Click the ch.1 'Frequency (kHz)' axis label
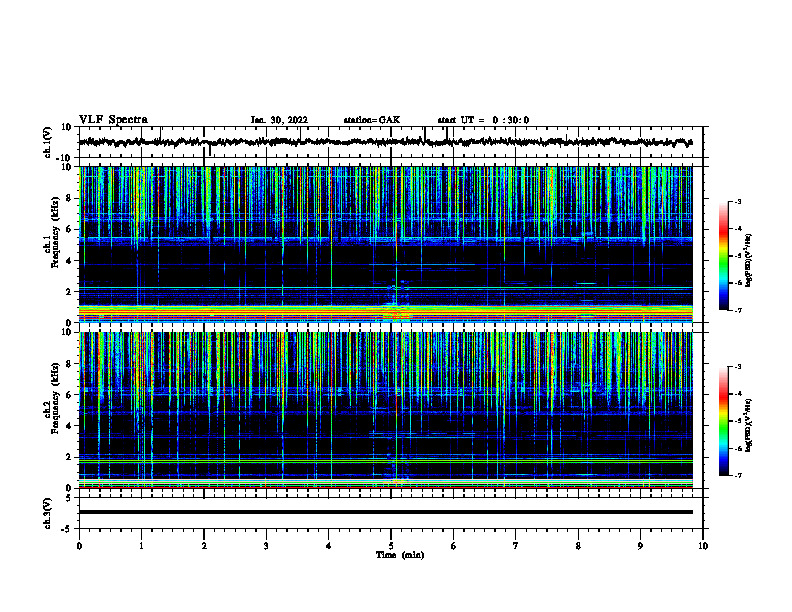The height and width of the screenshot is (612, 792). (x=56, y=232)
